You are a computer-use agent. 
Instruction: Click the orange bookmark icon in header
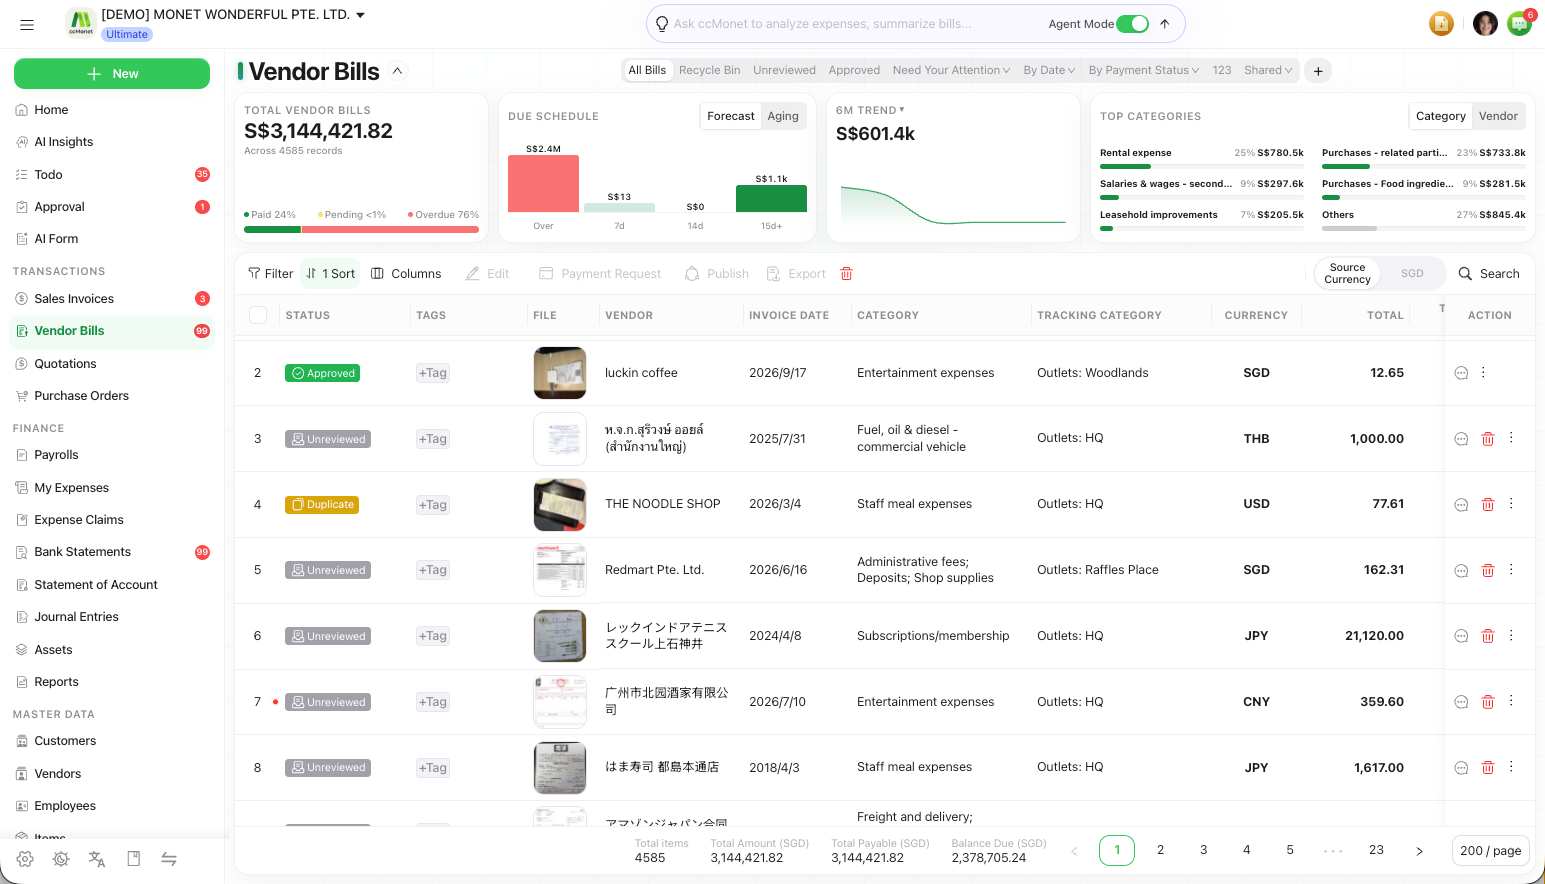coord(1441,24)
